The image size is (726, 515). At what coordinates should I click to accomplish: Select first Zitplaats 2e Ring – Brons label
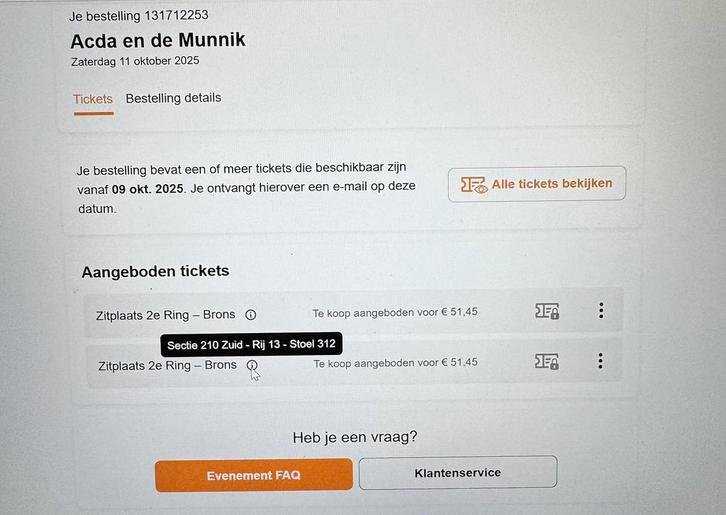(x=165, y=315)
